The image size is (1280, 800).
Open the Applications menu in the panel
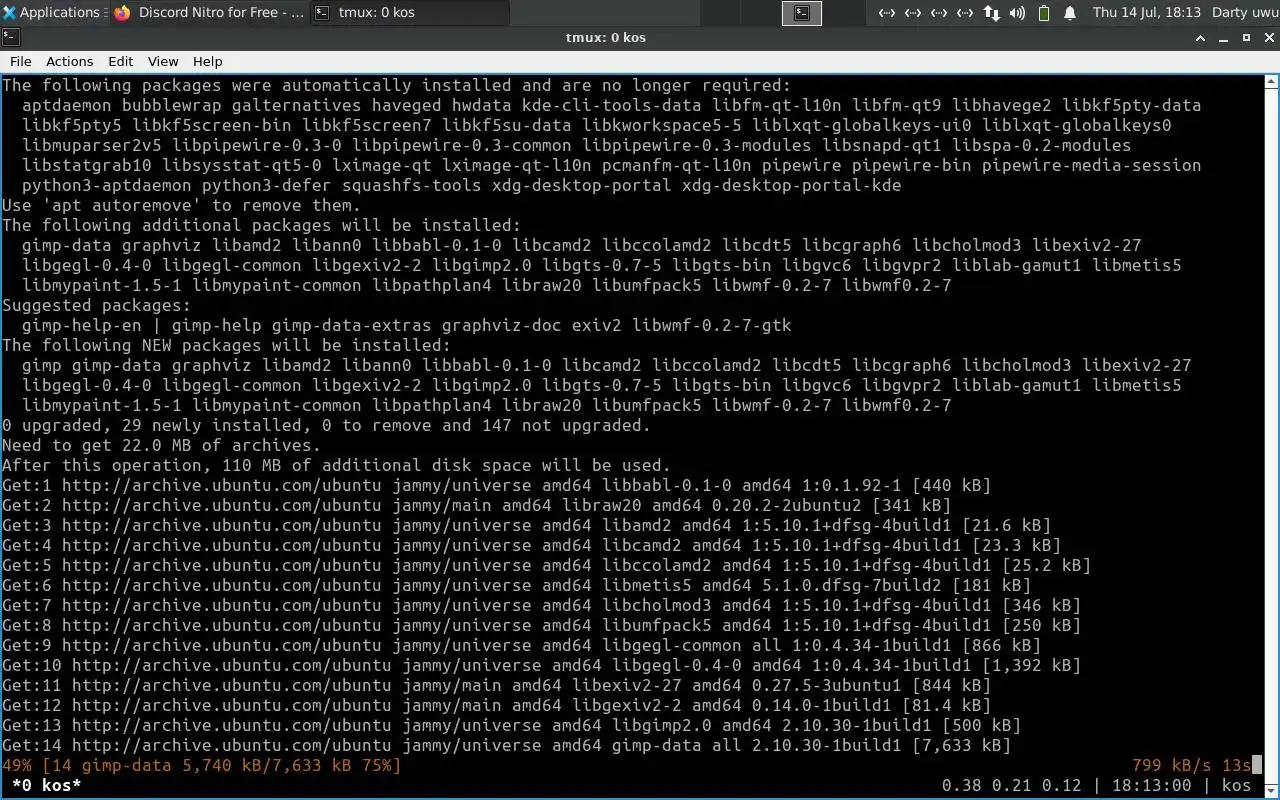(51, 13)
